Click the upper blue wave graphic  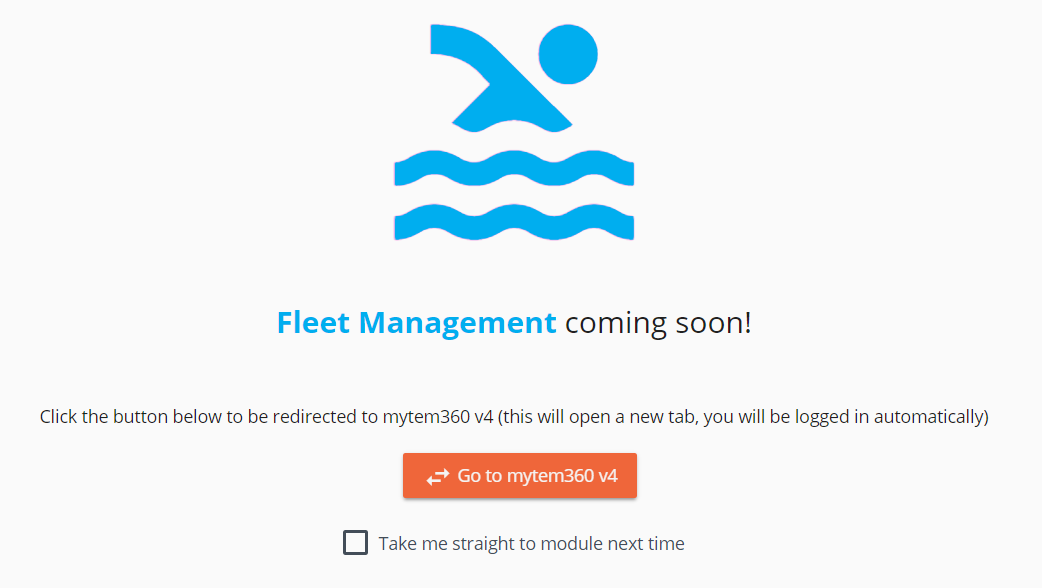(514, 170)
